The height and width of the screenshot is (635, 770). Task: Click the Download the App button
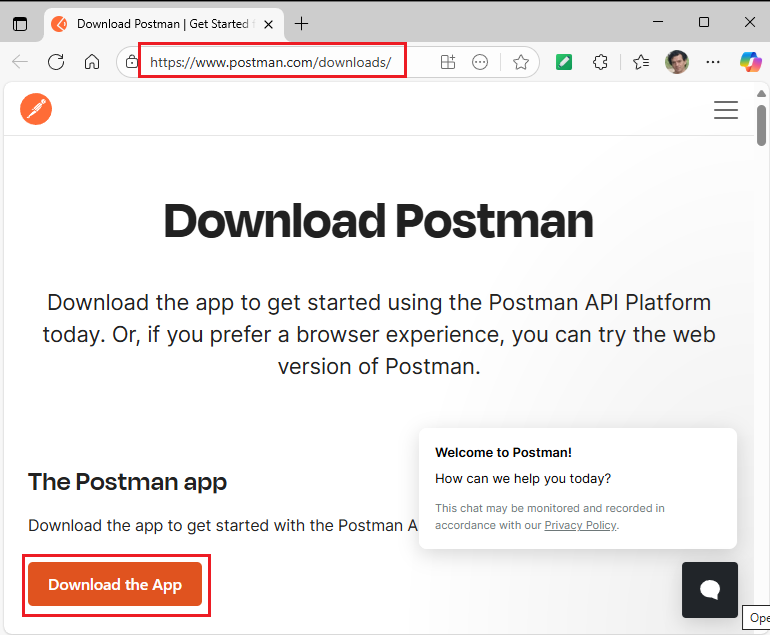115,585
